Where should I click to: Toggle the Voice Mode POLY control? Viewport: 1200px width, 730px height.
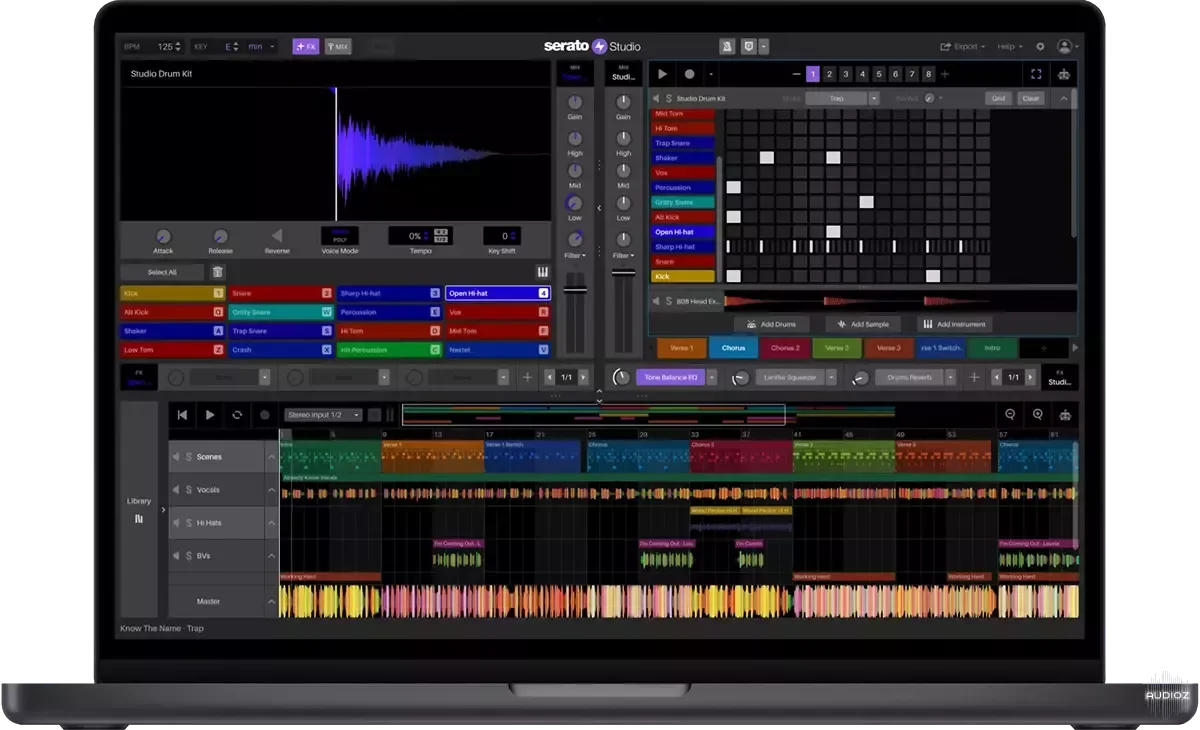point(339,235)
